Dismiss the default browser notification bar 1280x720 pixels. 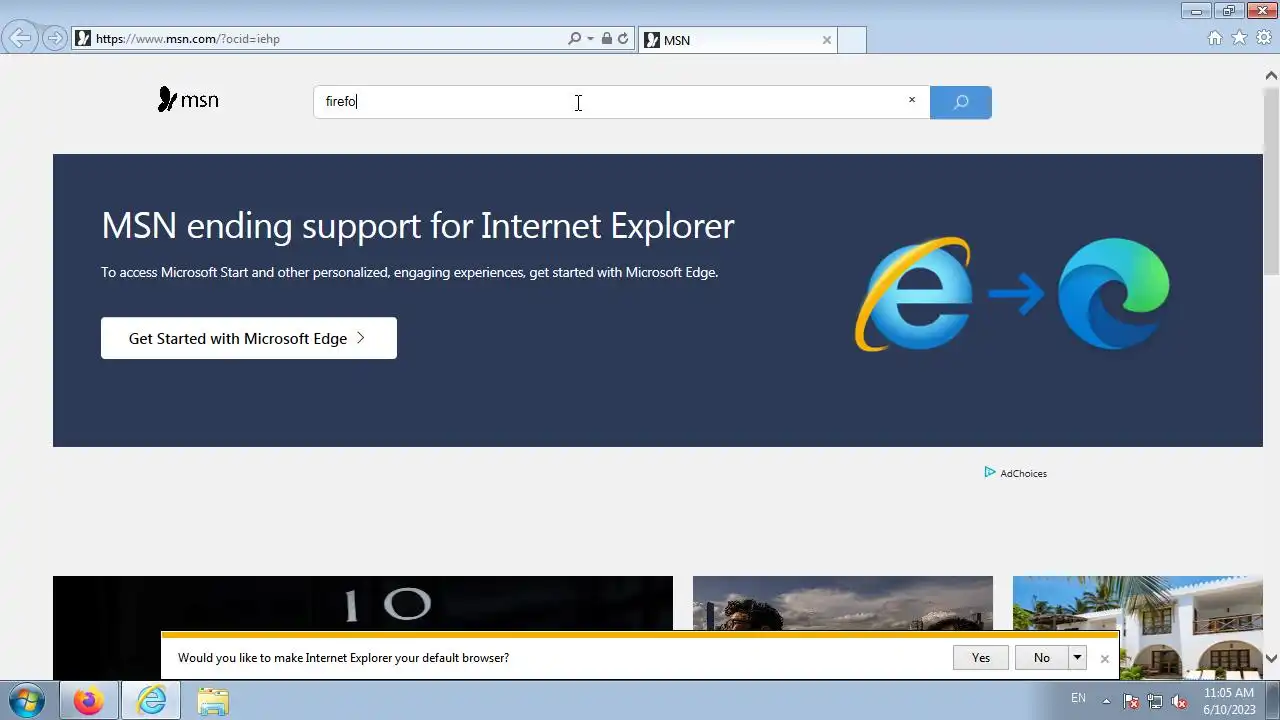click(x=1105, y=659)
